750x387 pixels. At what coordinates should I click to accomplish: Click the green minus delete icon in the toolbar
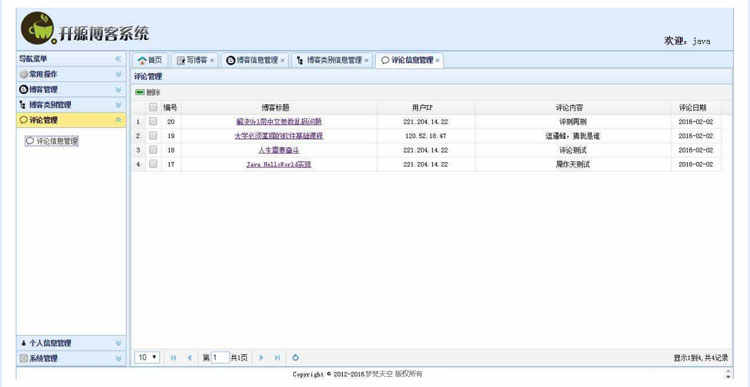(140, 92)
